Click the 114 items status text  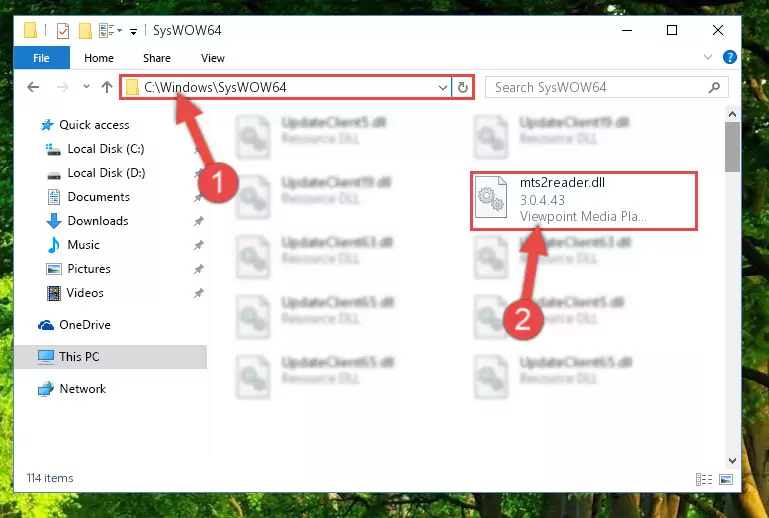click(x=50, y=478)
